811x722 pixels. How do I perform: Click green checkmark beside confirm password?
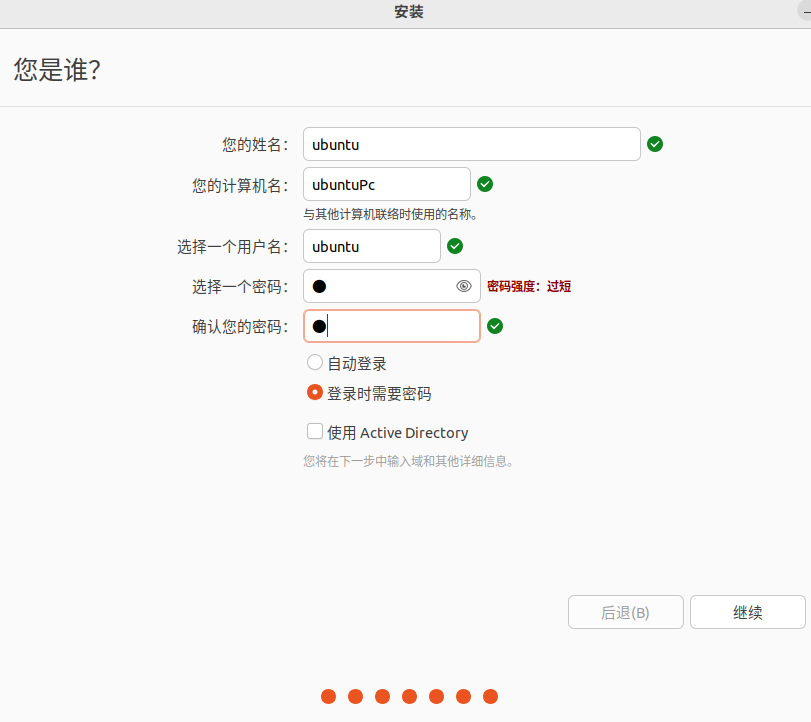click(x=495, y=326)
